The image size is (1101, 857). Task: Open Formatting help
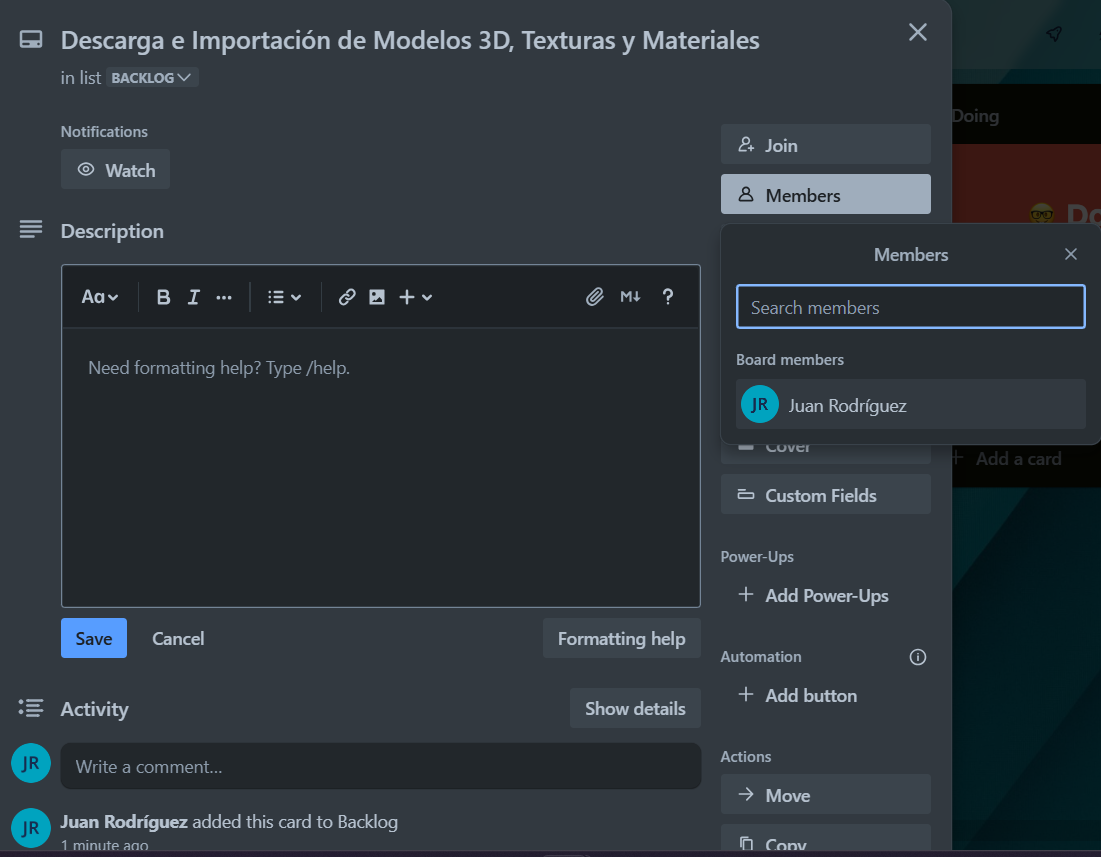point(621,638)
